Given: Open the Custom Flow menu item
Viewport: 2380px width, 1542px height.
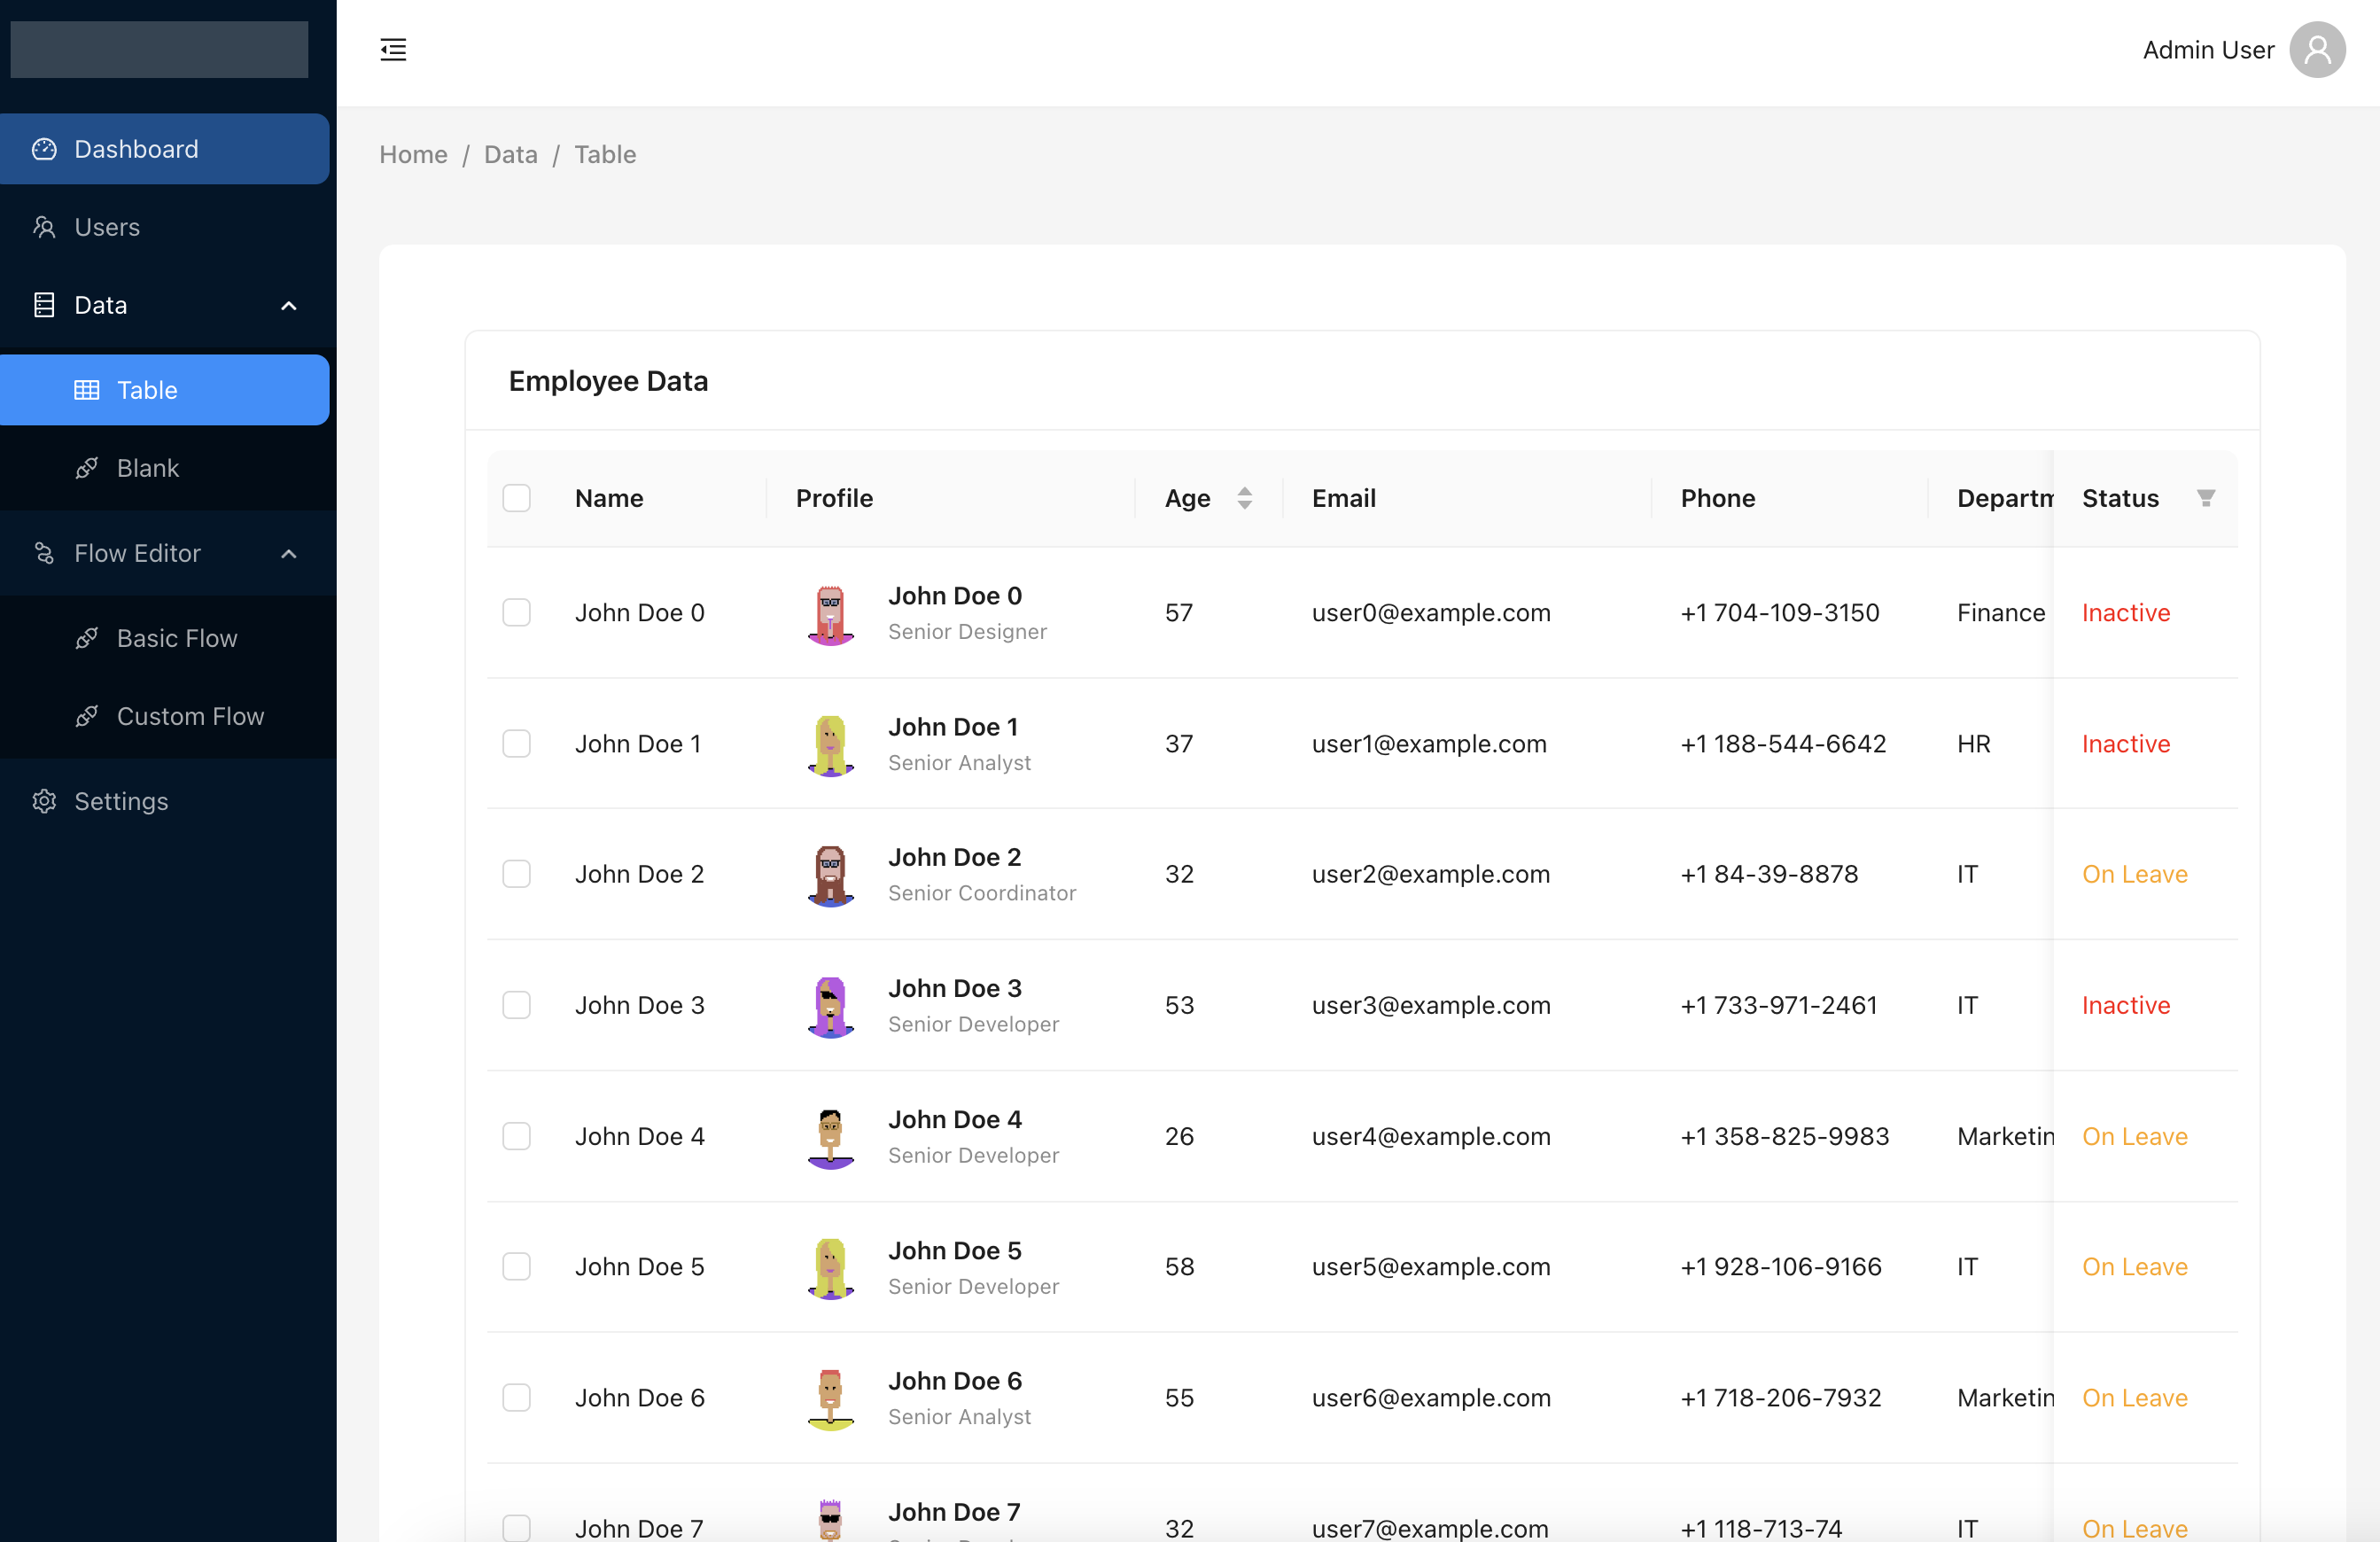Looking at the screenshot, I should click(x=190, y=716).
